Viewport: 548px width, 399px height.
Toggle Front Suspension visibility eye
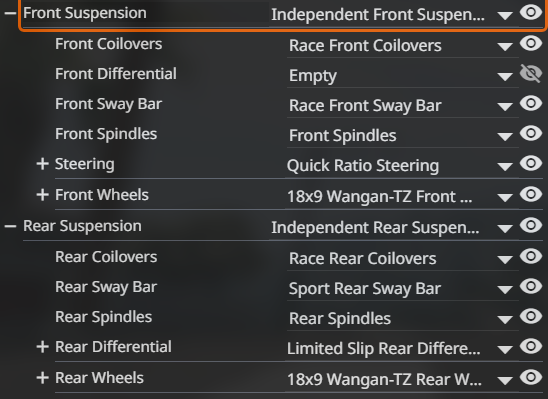coord(531,13)
